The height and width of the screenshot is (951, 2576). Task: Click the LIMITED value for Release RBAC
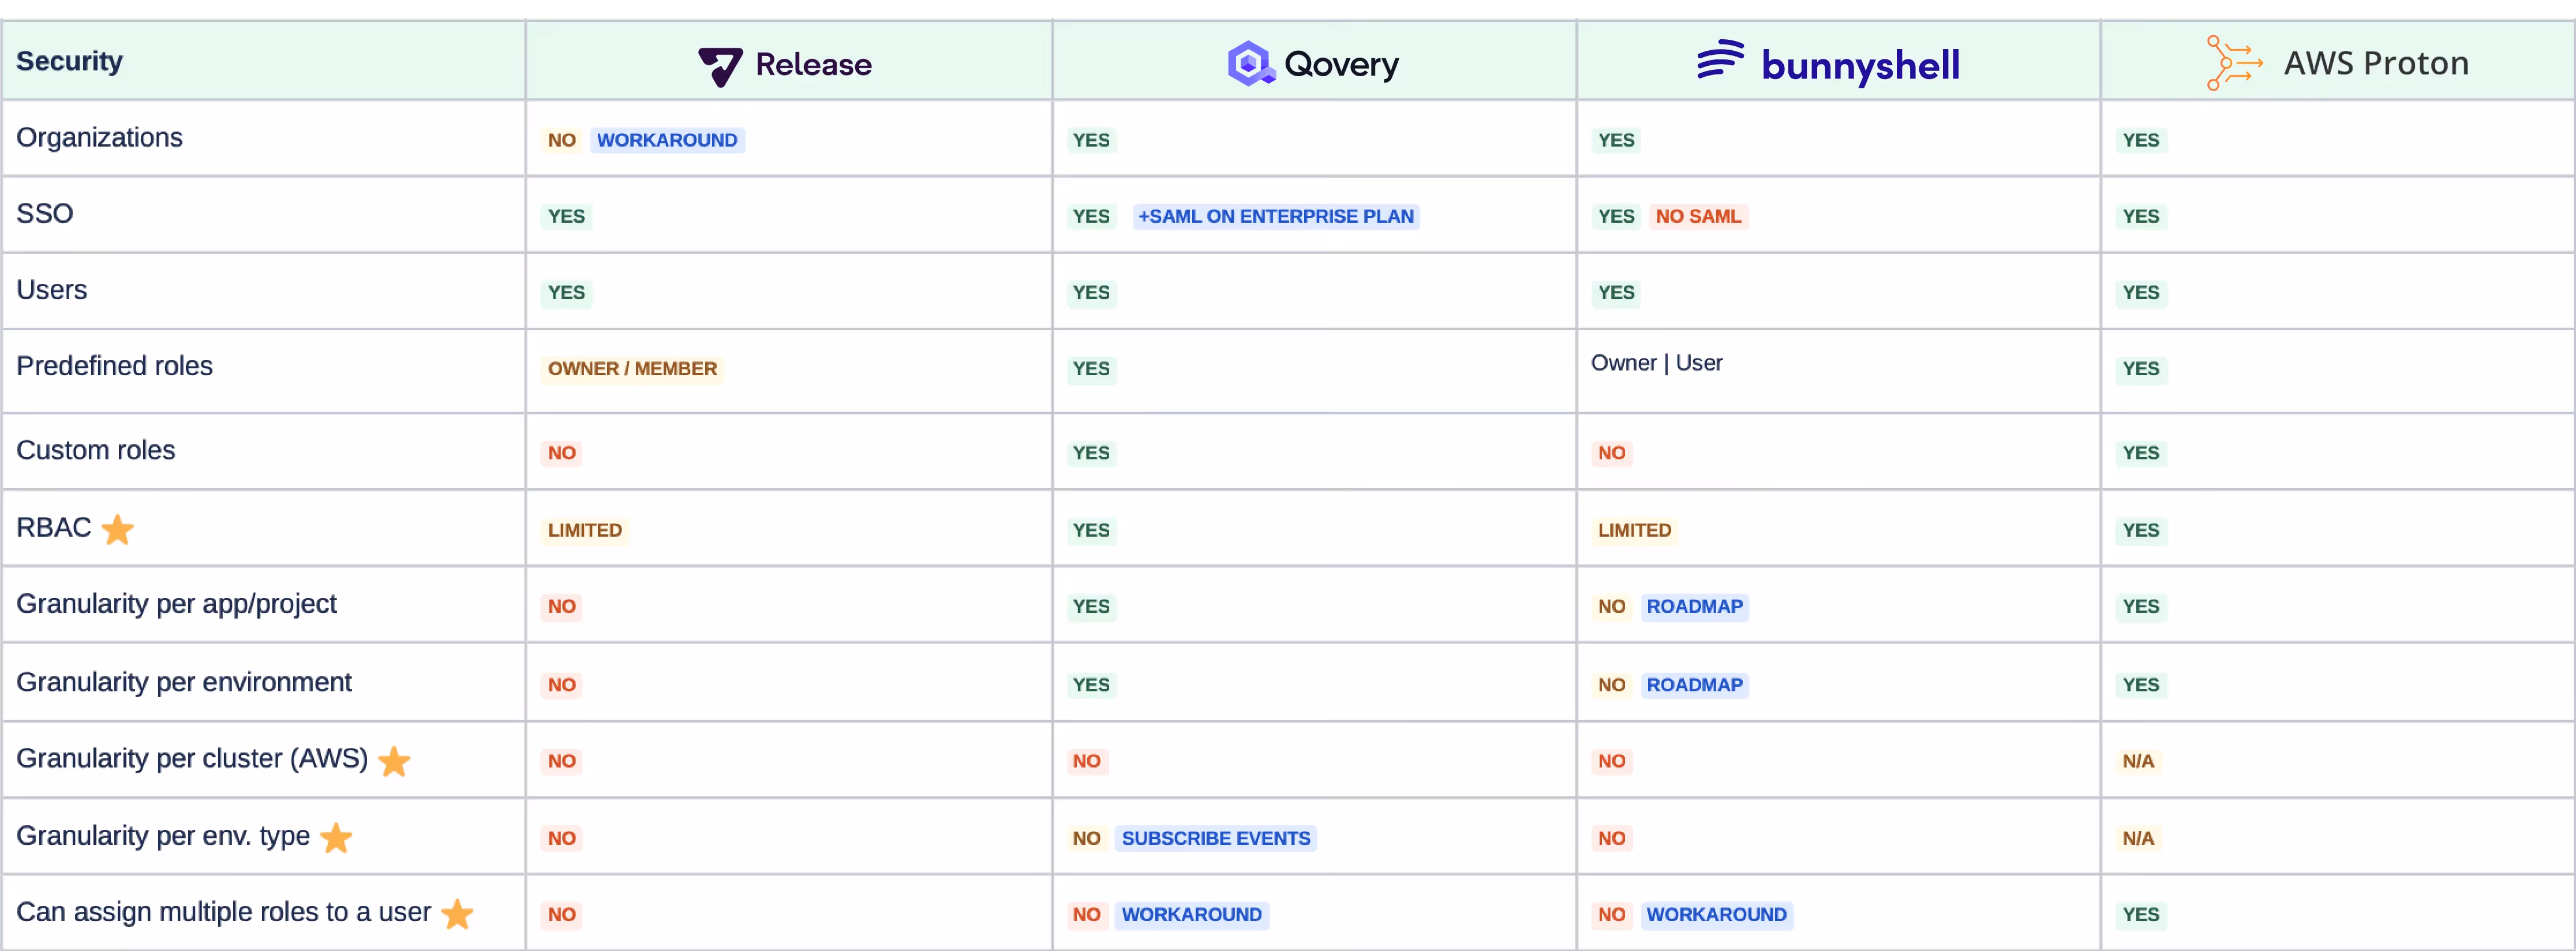[x=584, y=530]
